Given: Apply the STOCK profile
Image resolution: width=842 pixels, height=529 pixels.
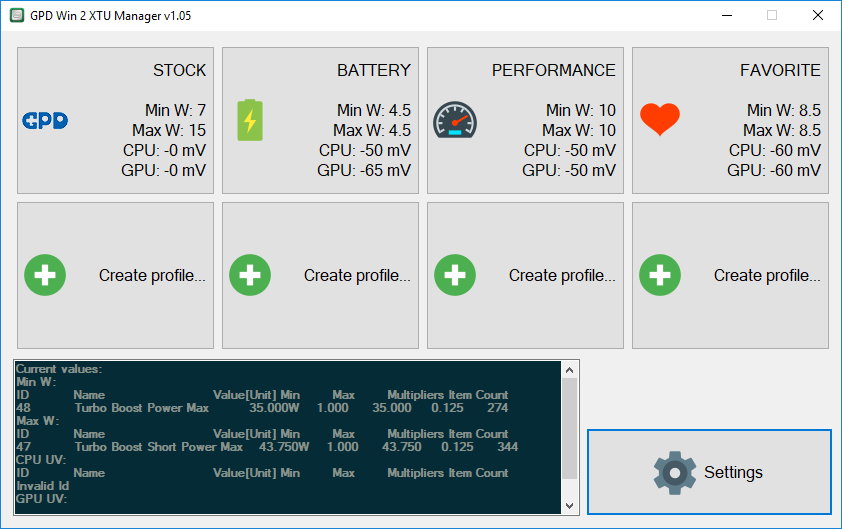Looking at the screenshot, I should point(115,120).
